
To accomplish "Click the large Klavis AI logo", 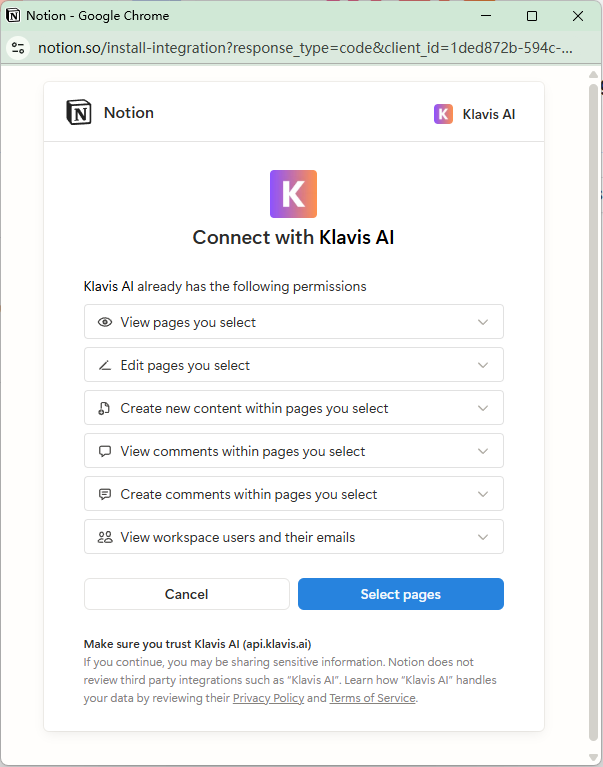I will point(293,194).
